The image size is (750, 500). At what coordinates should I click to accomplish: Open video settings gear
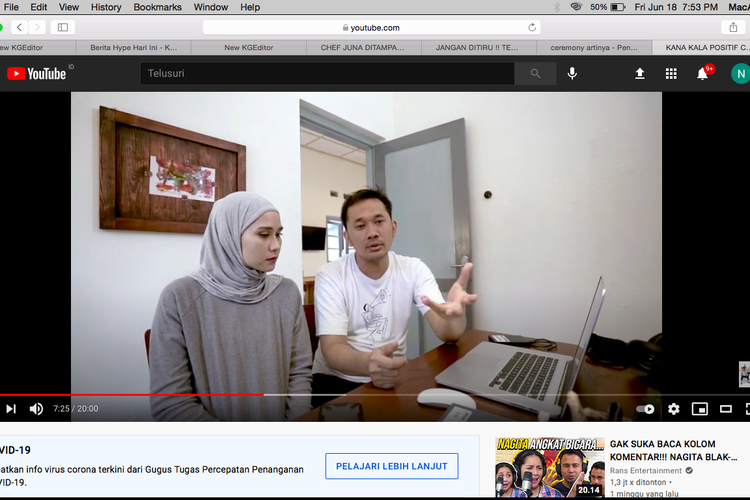673,409
